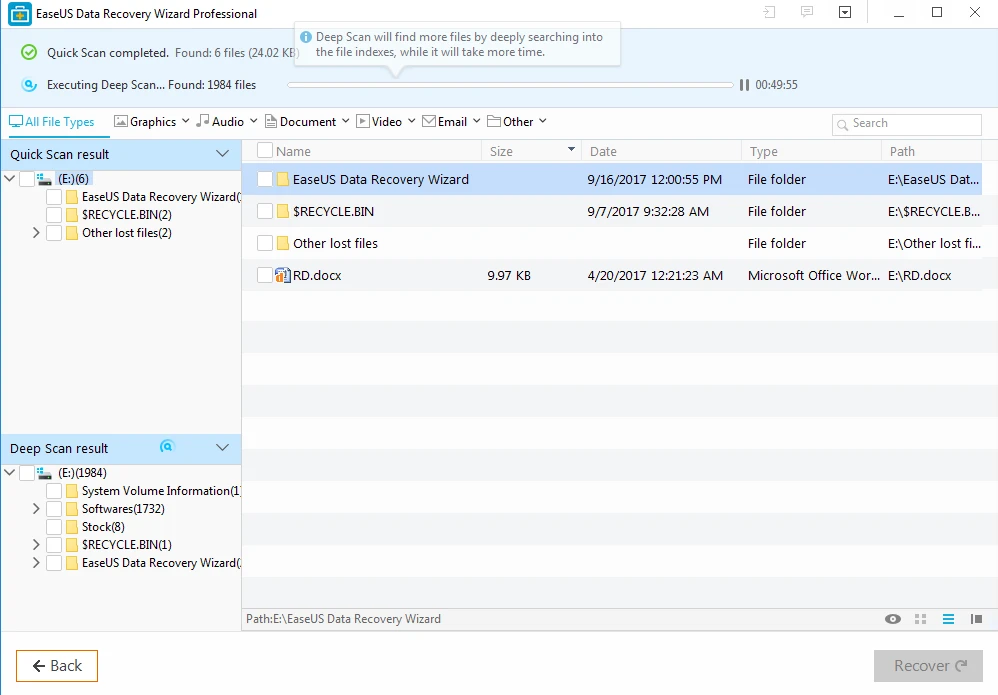Expand the Softwares(1732) tree node

tap(36, 509)
